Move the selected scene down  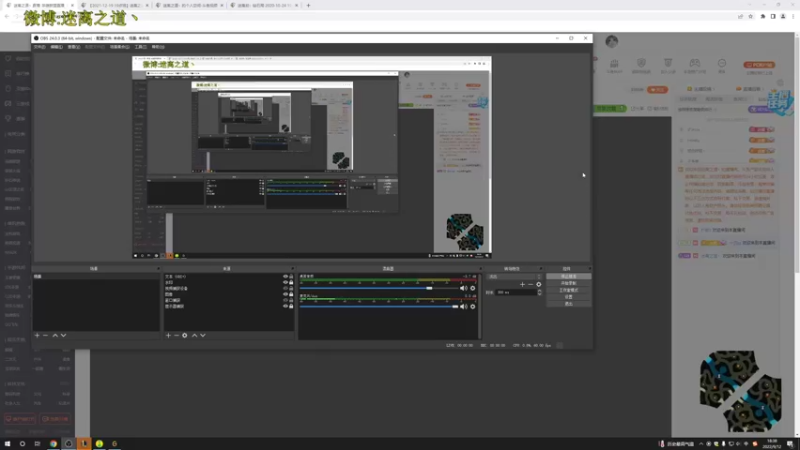[63, 335]
